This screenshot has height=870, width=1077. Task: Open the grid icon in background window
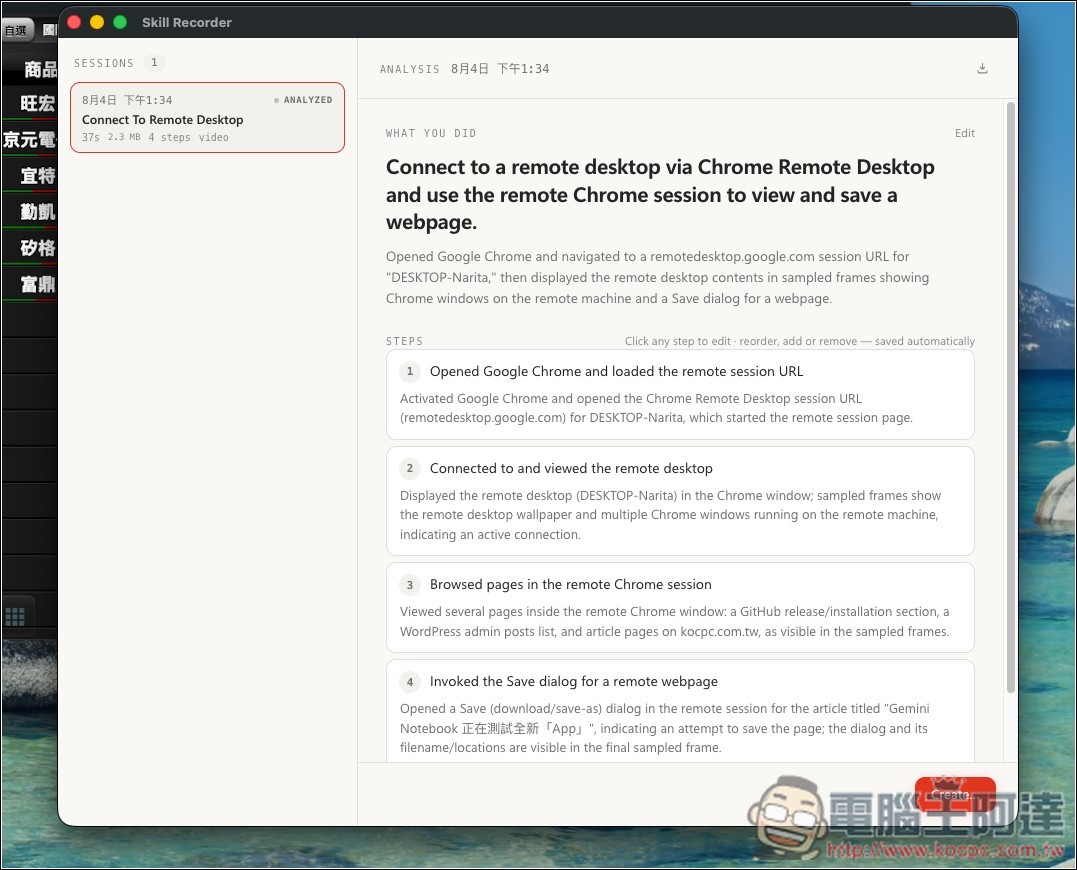coord(15,617)
